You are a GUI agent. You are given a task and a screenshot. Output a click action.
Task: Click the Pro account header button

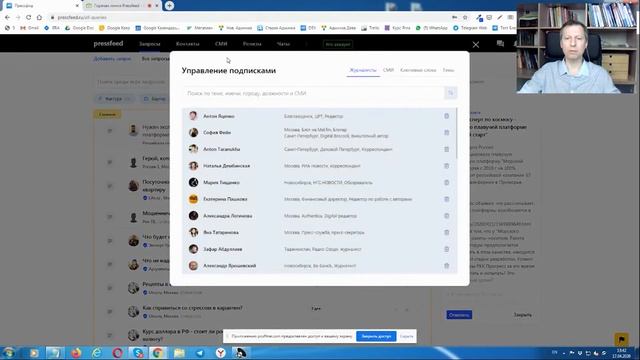pos(338,44)
